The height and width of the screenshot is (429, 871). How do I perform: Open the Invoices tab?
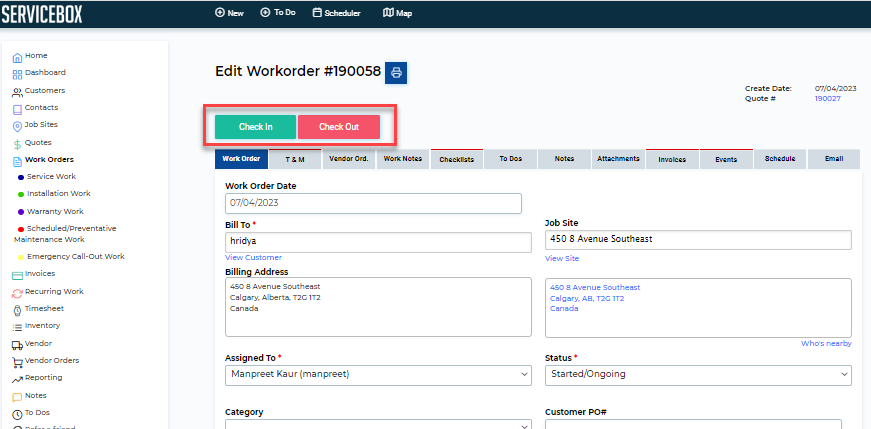pyautogui.click(x=672, y=159)
